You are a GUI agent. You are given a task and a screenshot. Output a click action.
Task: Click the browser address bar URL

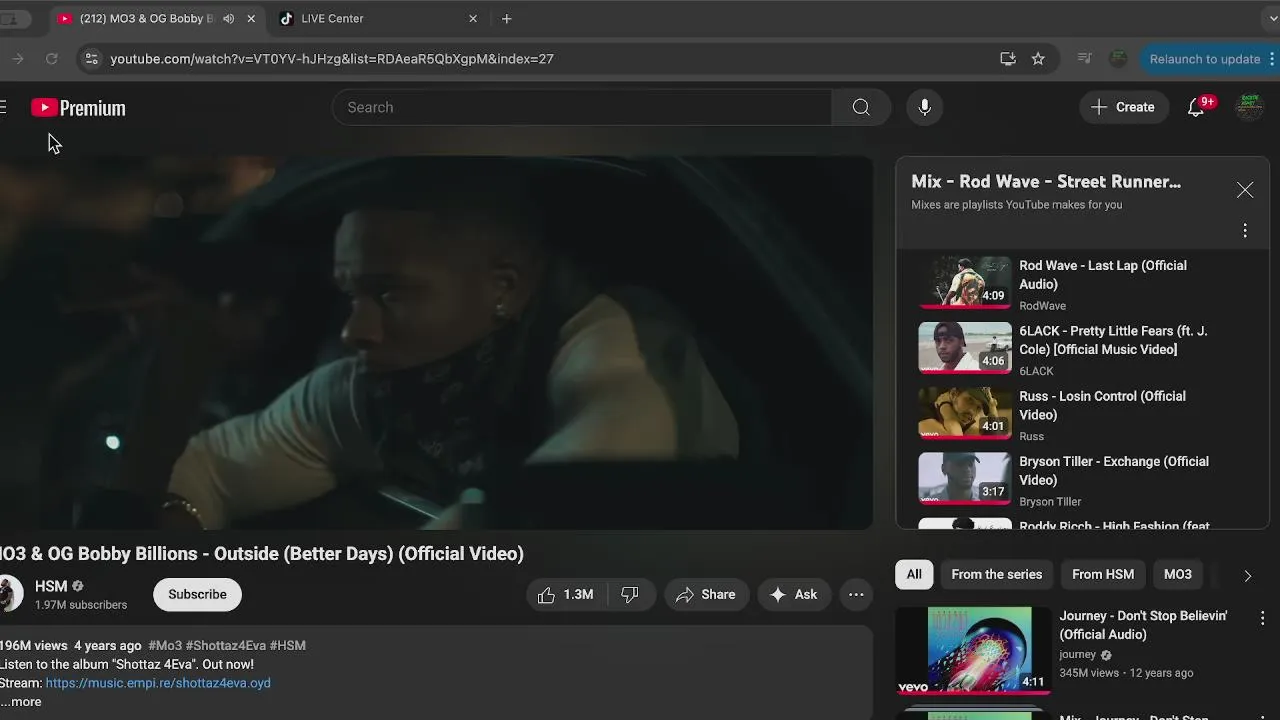click(332, 59)
